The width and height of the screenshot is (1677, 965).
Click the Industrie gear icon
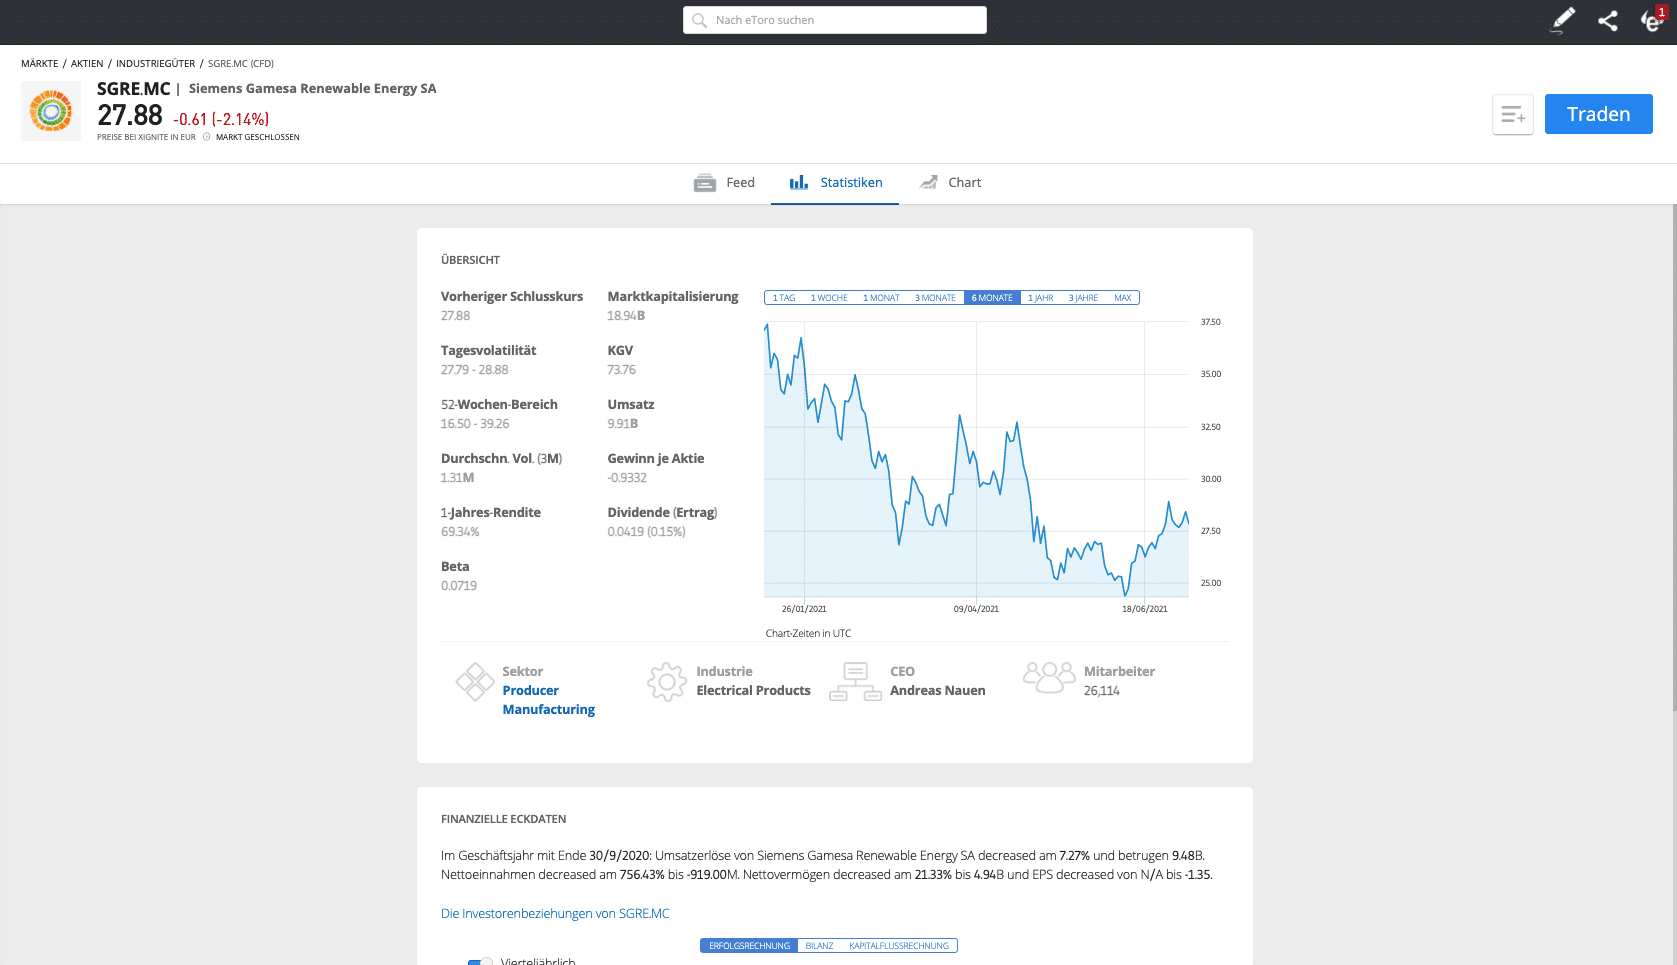(x=667, y=682)
